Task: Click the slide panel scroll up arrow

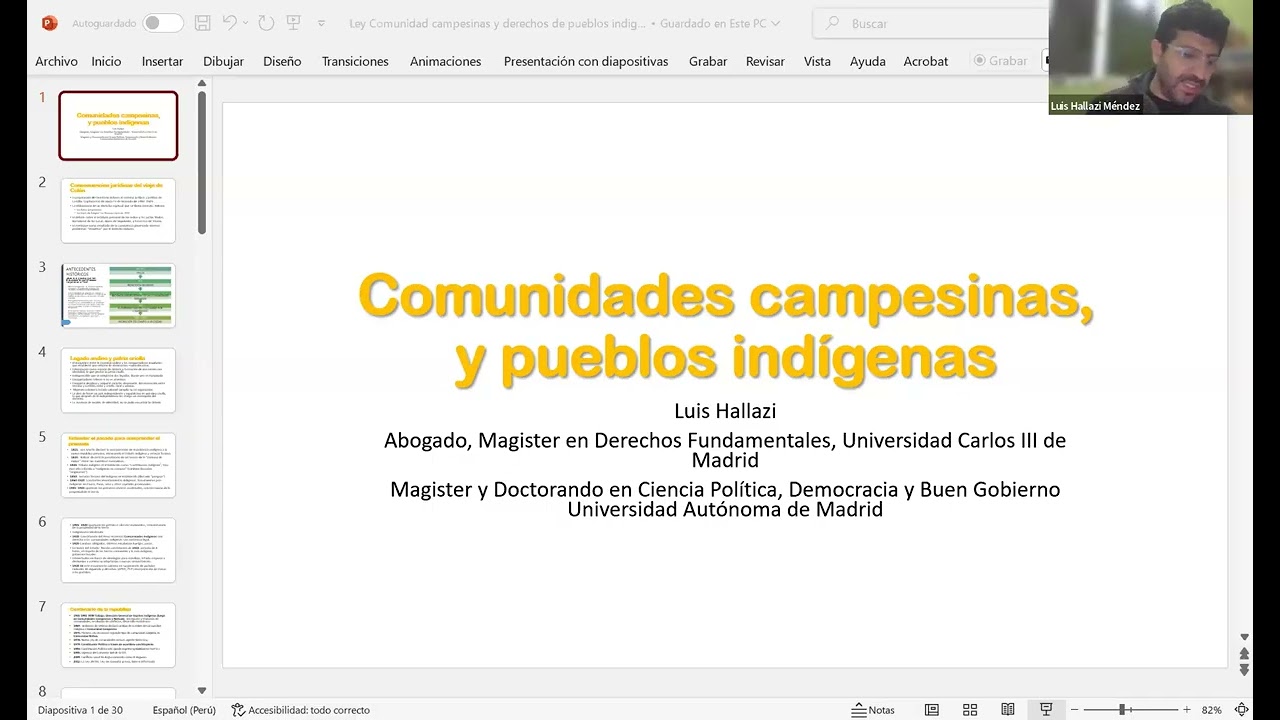Action: click(x=201, y=85)
